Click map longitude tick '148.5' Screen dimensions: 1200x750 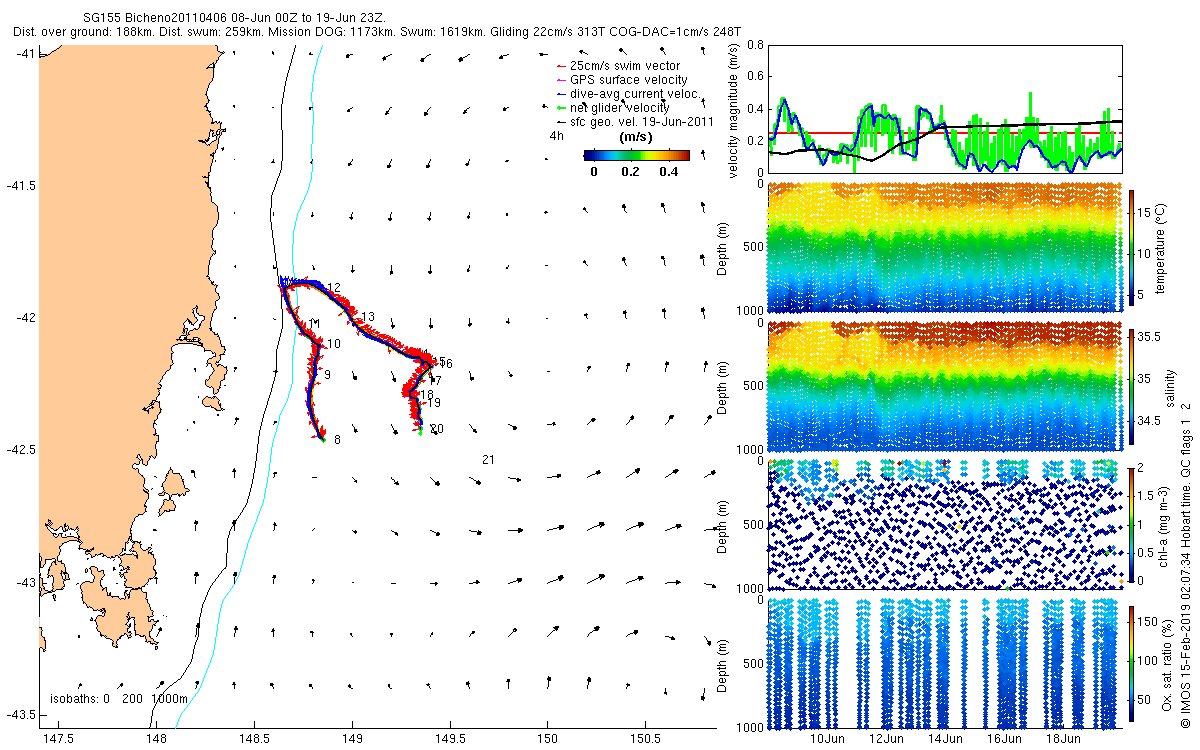tap(254, 739)
